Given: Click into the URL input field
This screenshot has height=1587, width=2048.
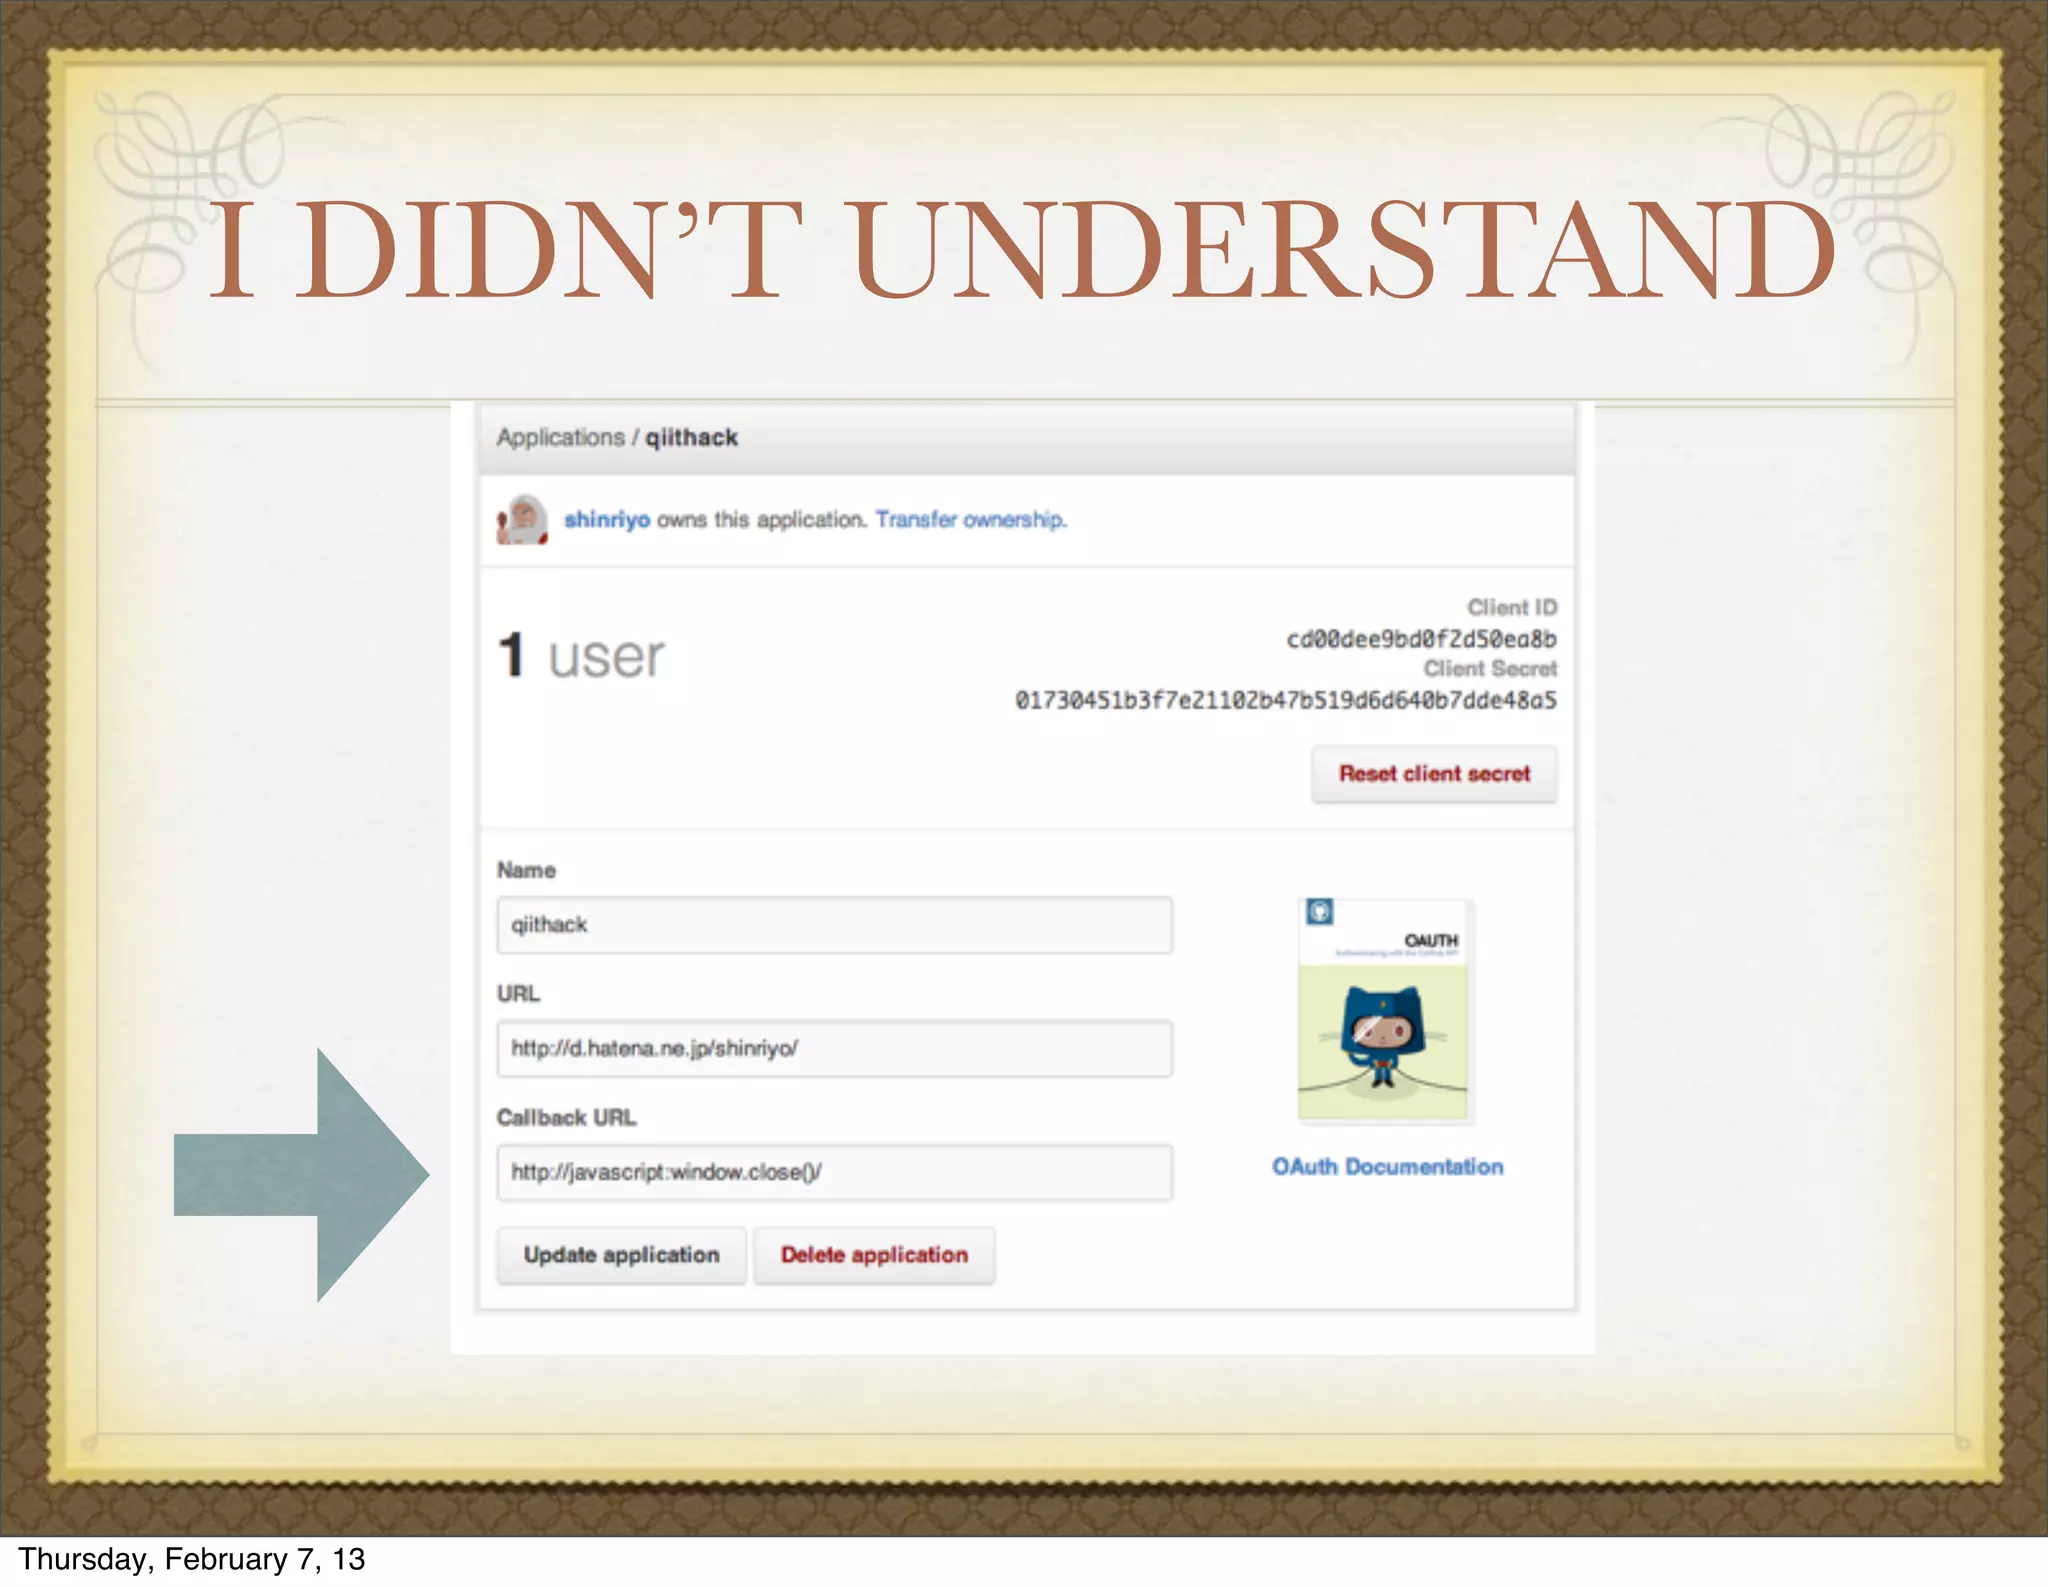Looking at the screenshot, I should pos(834,1049).
